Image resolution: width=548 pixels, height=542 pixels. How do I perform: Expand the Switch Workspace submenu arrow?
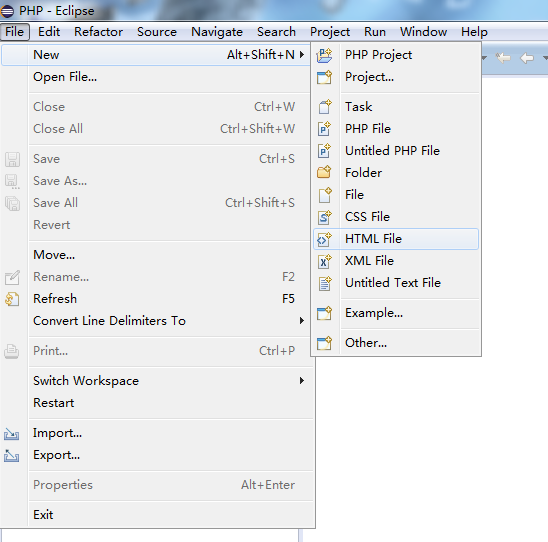coord(302,381)
